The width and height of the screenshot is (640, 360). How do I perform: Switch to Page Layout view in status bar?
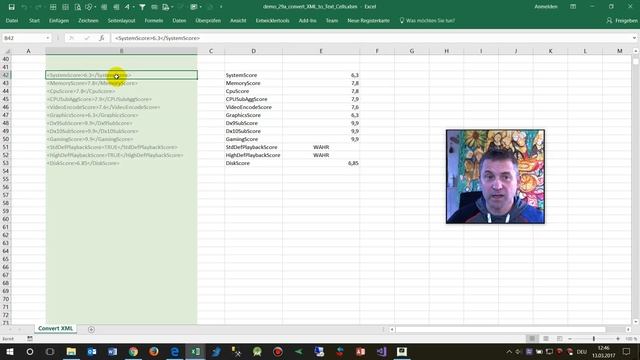[x=546, y=339]
